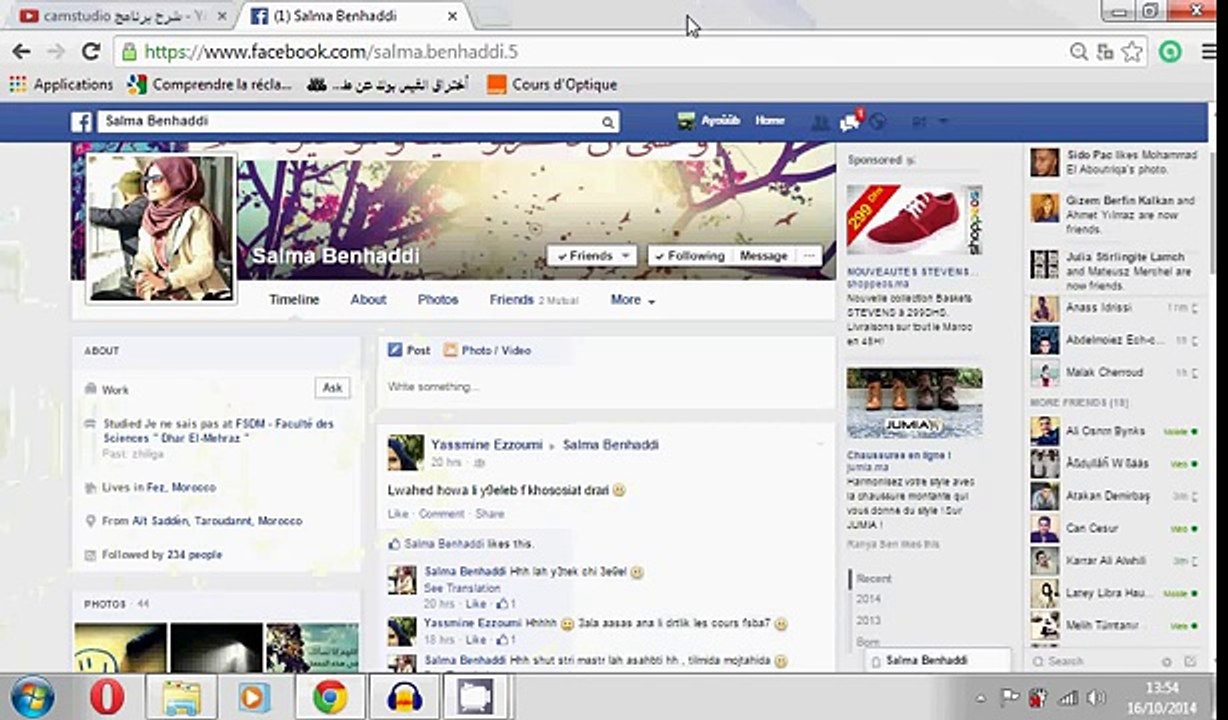
Task: Open the Applications shortcut in bookmarks bar
Action: 61,85
